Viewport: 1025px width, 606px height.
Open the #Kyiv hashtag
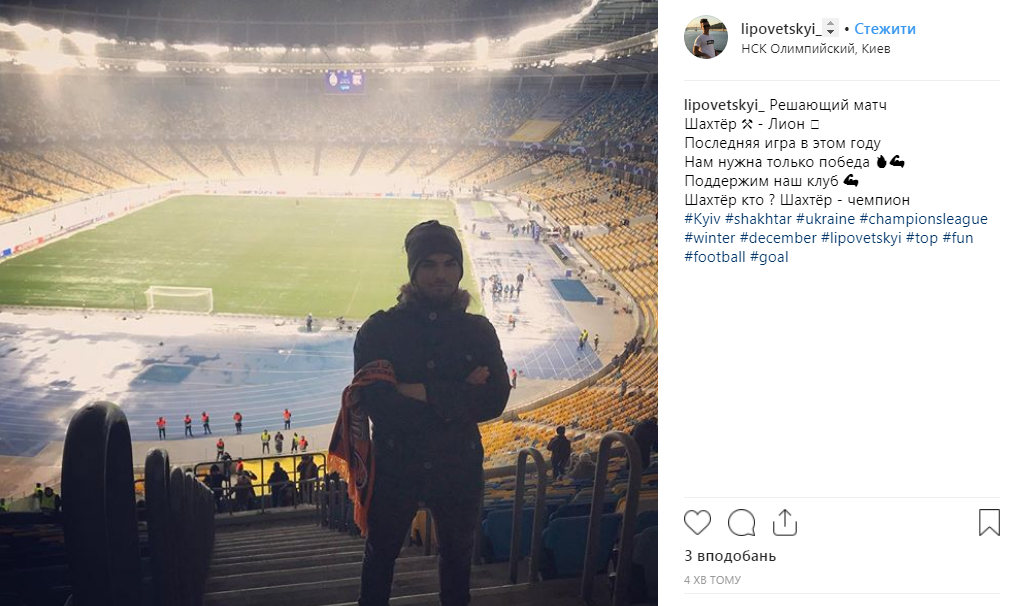[702, 219]
